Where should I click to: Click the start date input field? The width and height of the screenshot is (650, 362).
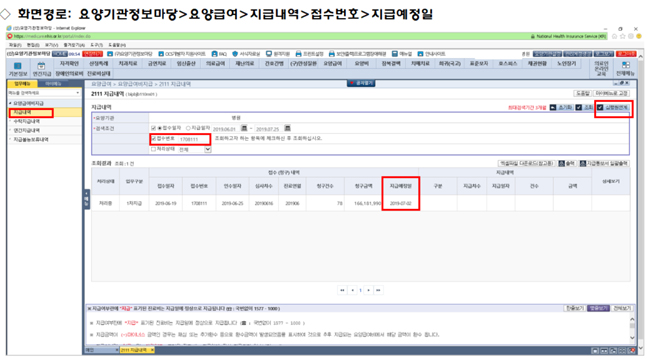click(x=226, y=129)
